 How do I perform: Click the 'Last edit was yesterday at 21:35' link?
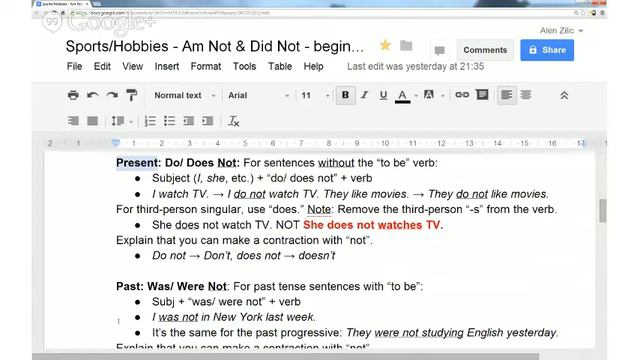[416, 66]
